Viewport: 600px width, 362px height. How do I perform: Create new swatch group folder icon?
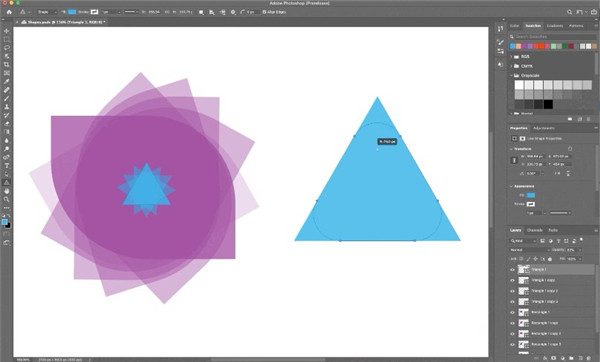click(570, 119)
